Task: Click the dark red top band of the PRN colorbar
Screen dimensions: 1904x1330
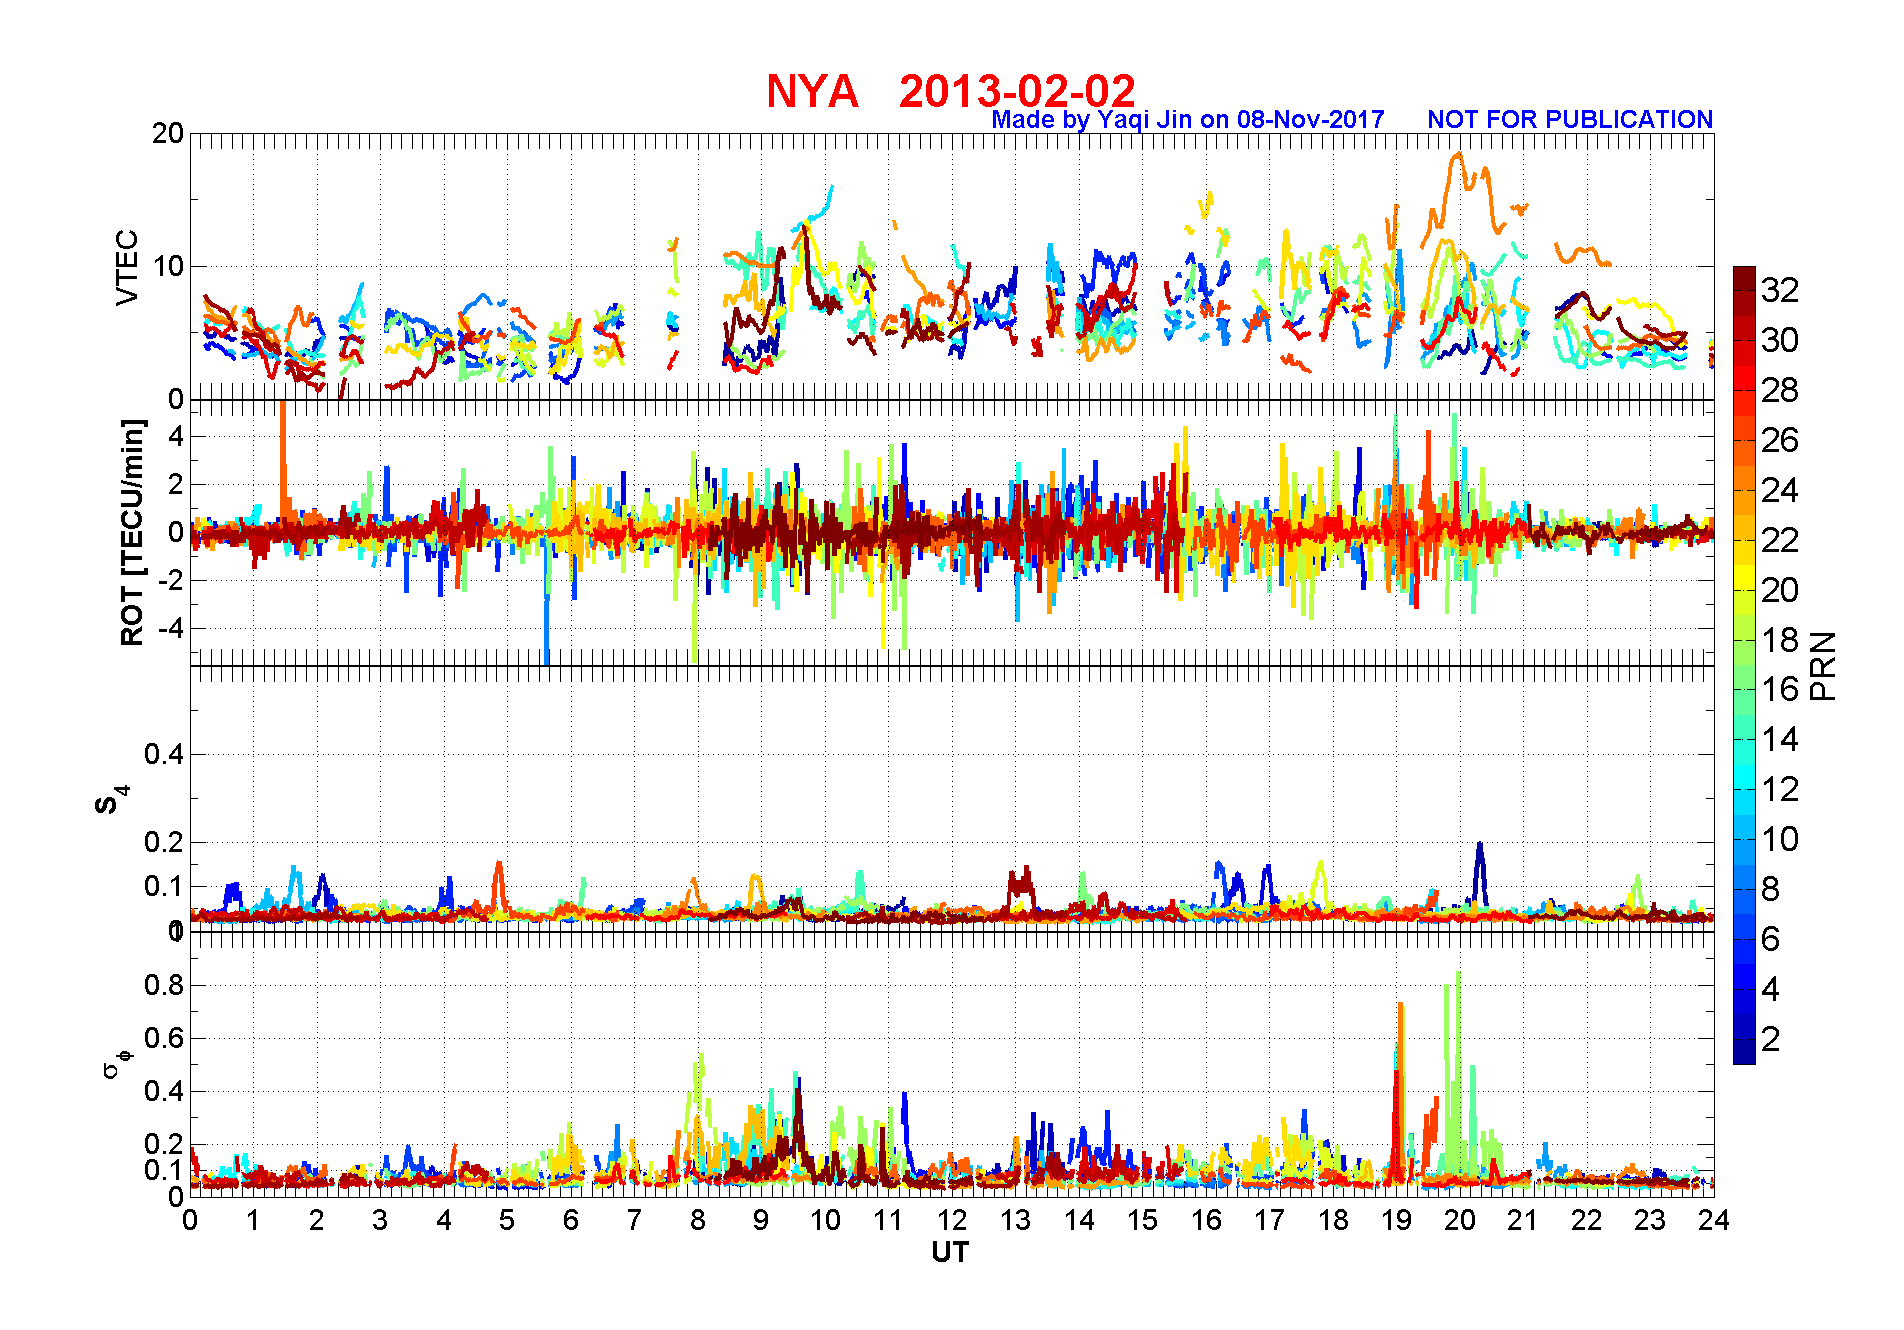Action: pyautogui.click(x=1744, y=278)
